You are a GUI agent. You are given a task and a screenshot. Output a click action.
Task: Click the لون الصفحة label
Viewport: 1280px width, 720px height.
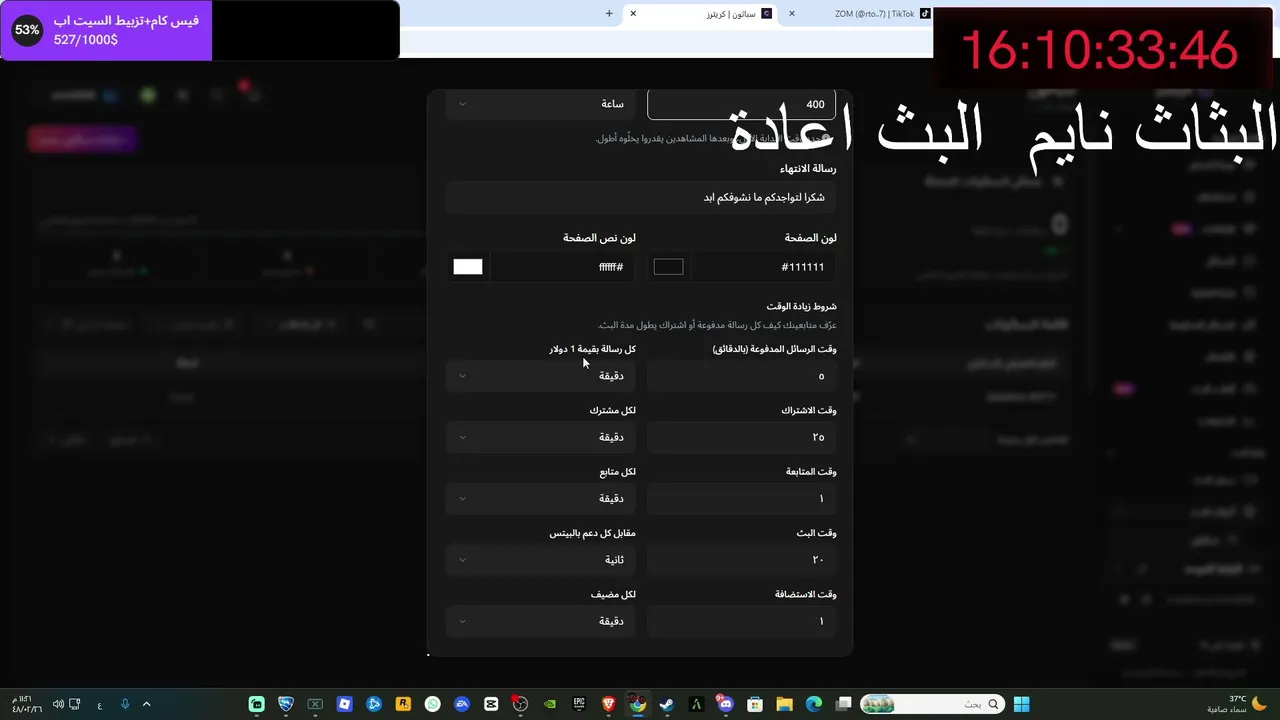[811, 238]
